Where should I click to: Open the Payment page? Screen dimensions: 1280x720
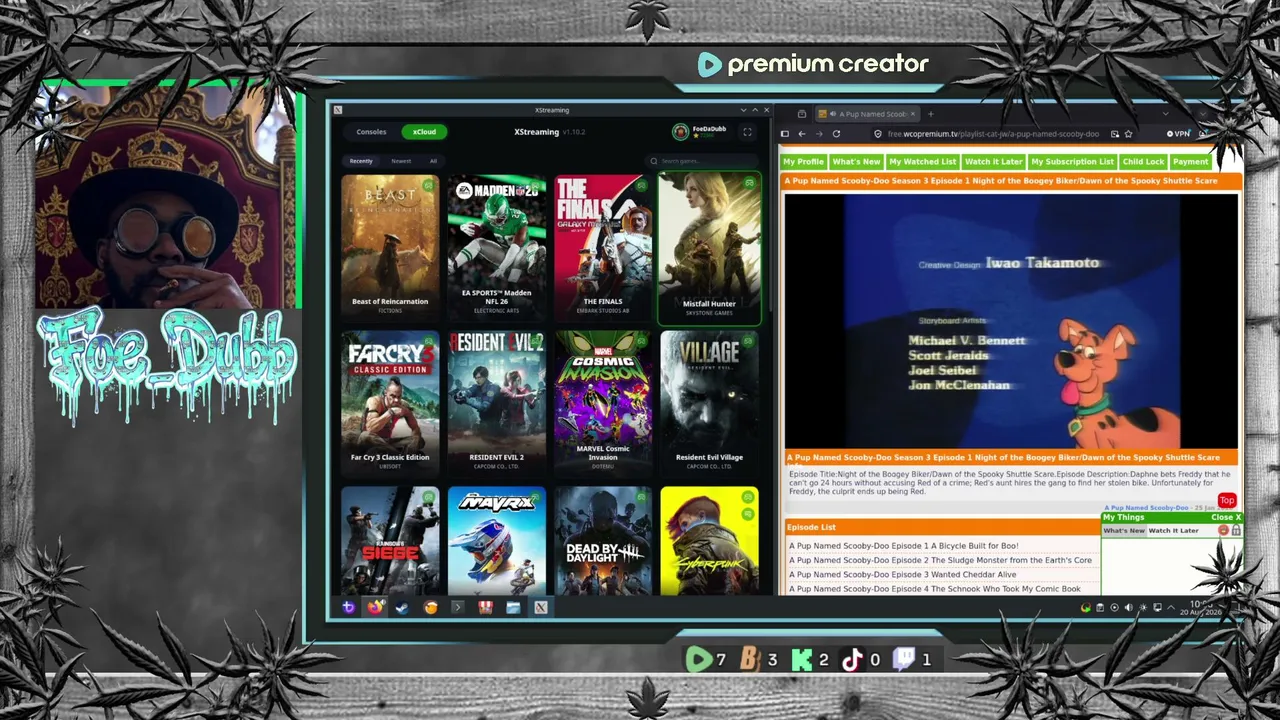coord(1190,162)
